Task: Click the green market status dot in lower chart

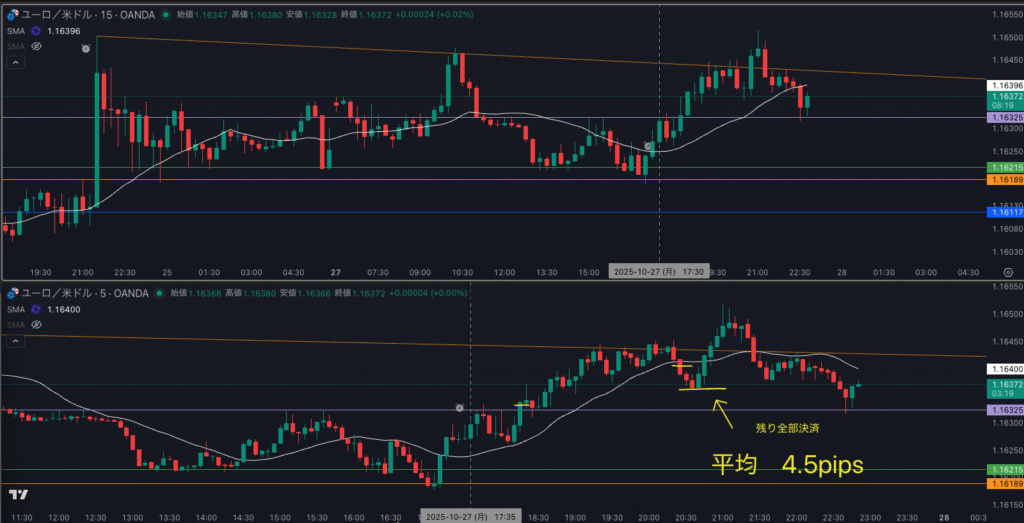Action: point(159,293)
